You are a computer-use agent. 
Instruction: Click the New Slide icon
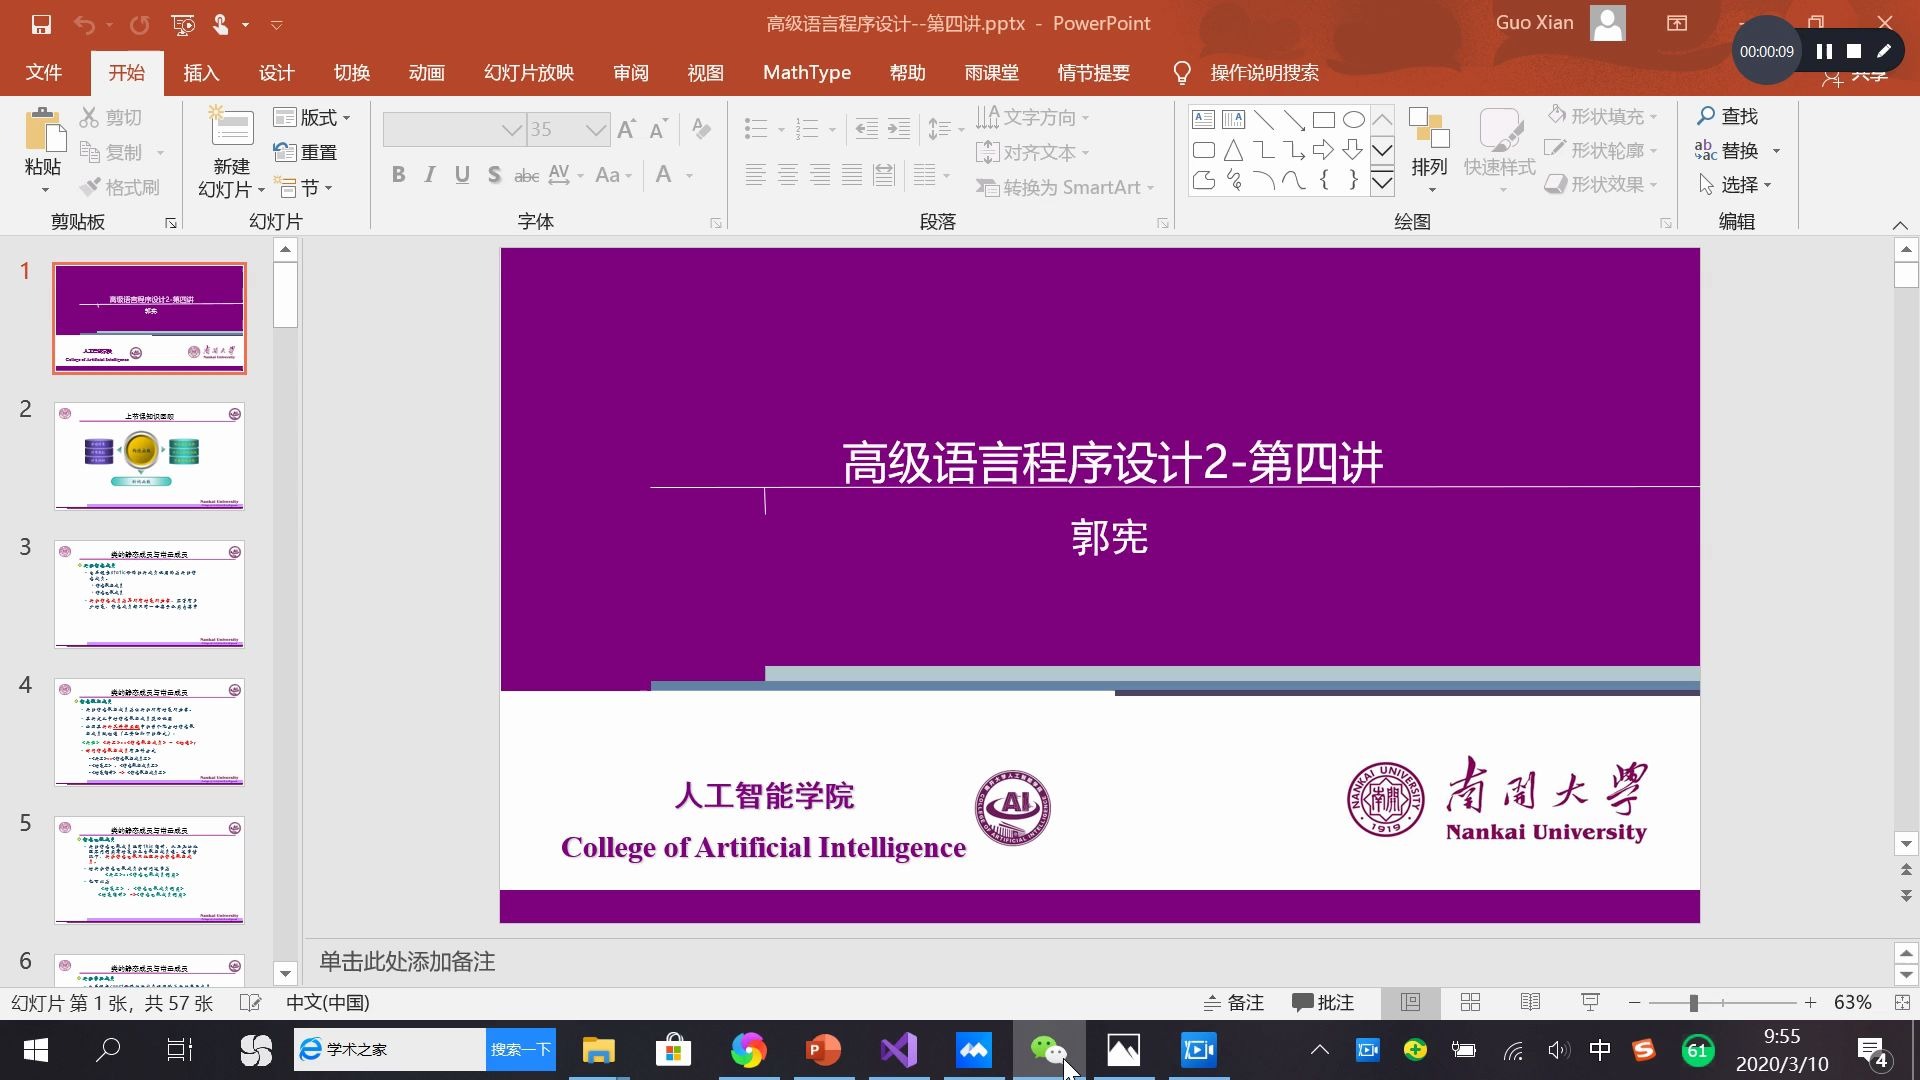(x=231, y=128)
